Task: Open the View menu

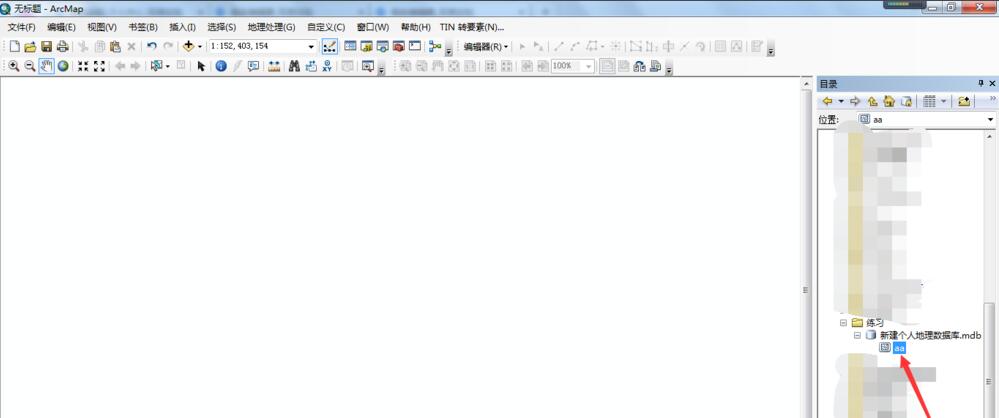Action: point(102,27)
